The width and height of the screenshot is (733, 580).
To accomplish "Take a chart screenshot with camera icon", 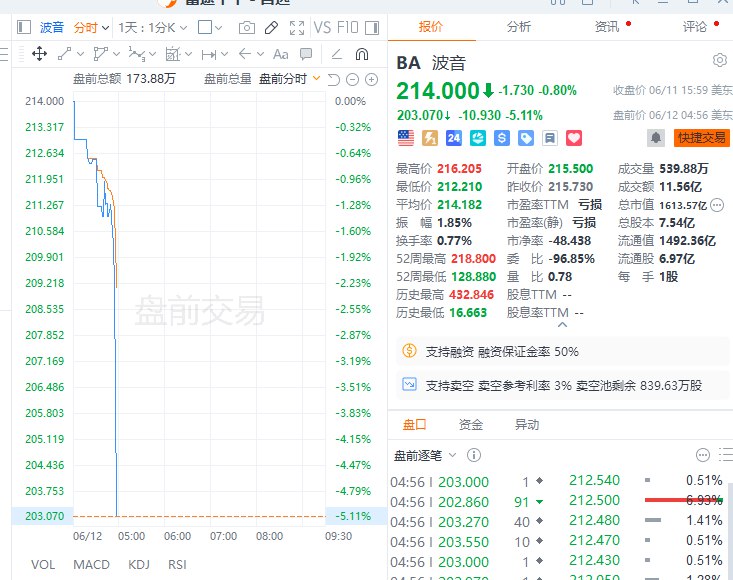I will [x=247, y=28].
